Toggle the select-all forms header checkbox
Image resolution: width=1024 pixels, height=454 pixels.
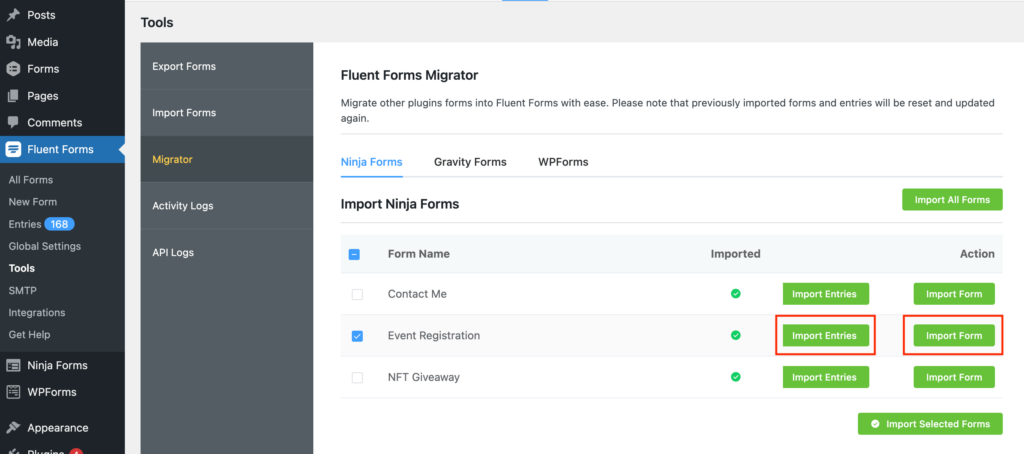(354, 254)
